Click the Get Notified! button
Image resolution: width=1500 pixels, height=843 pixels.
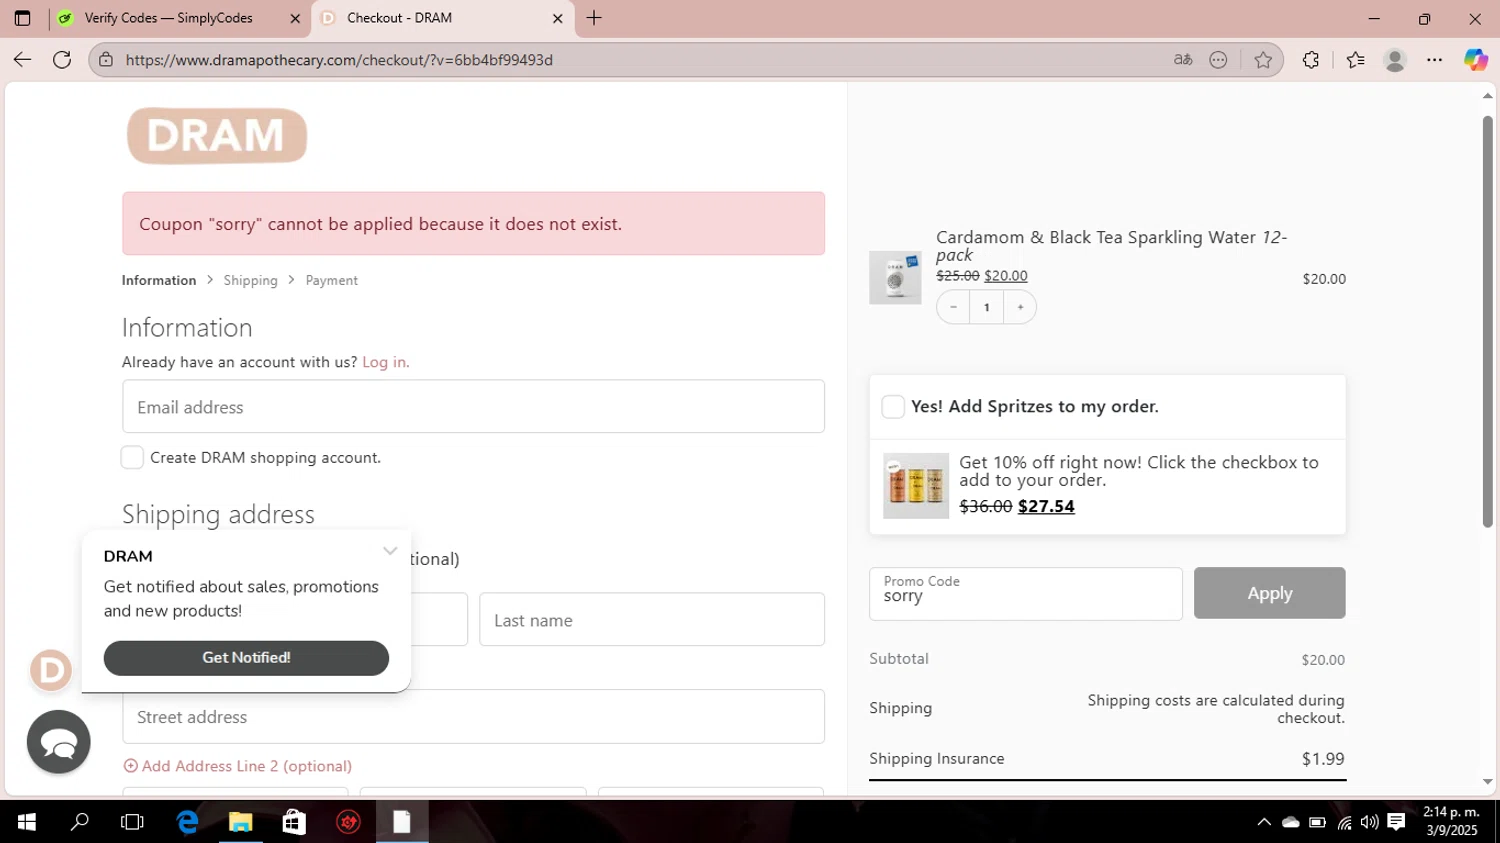click(x=246, y=658)
